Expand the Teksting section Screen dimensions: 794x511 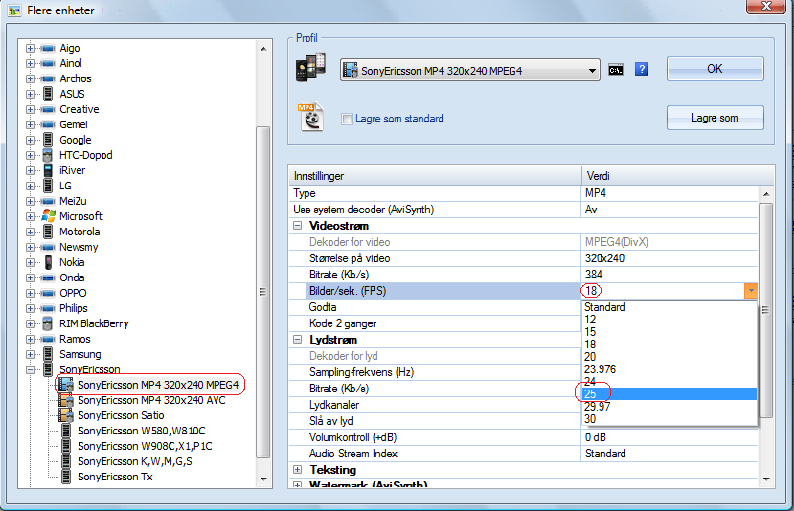[298, 469]
